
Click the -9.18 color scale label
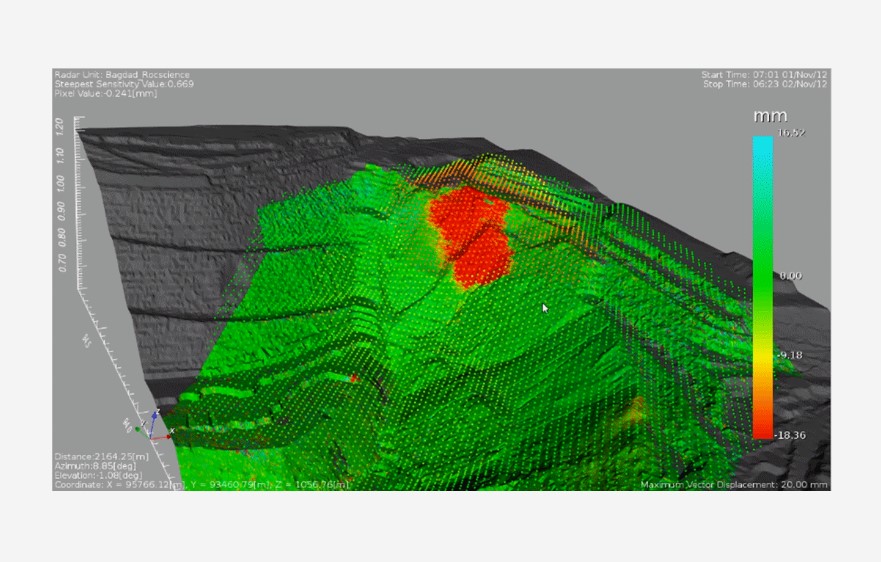pyautogui.click(x=790, y=355)
